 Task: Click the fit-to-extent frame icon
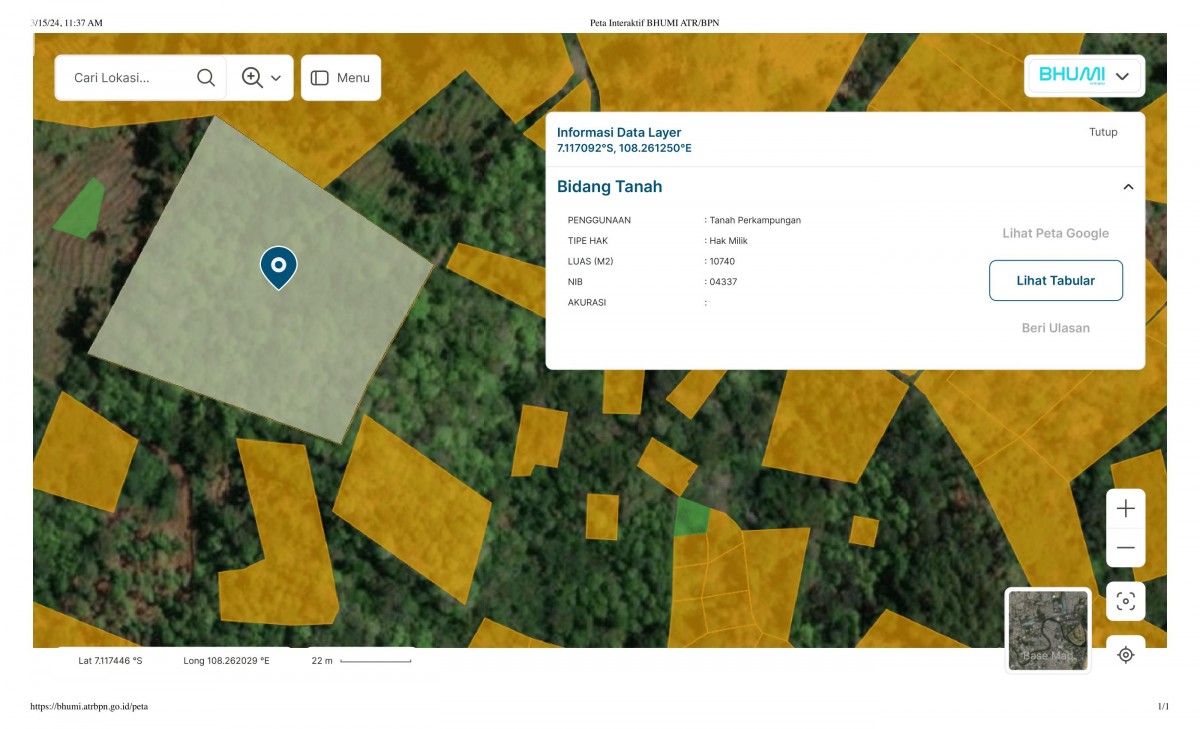1125,601
